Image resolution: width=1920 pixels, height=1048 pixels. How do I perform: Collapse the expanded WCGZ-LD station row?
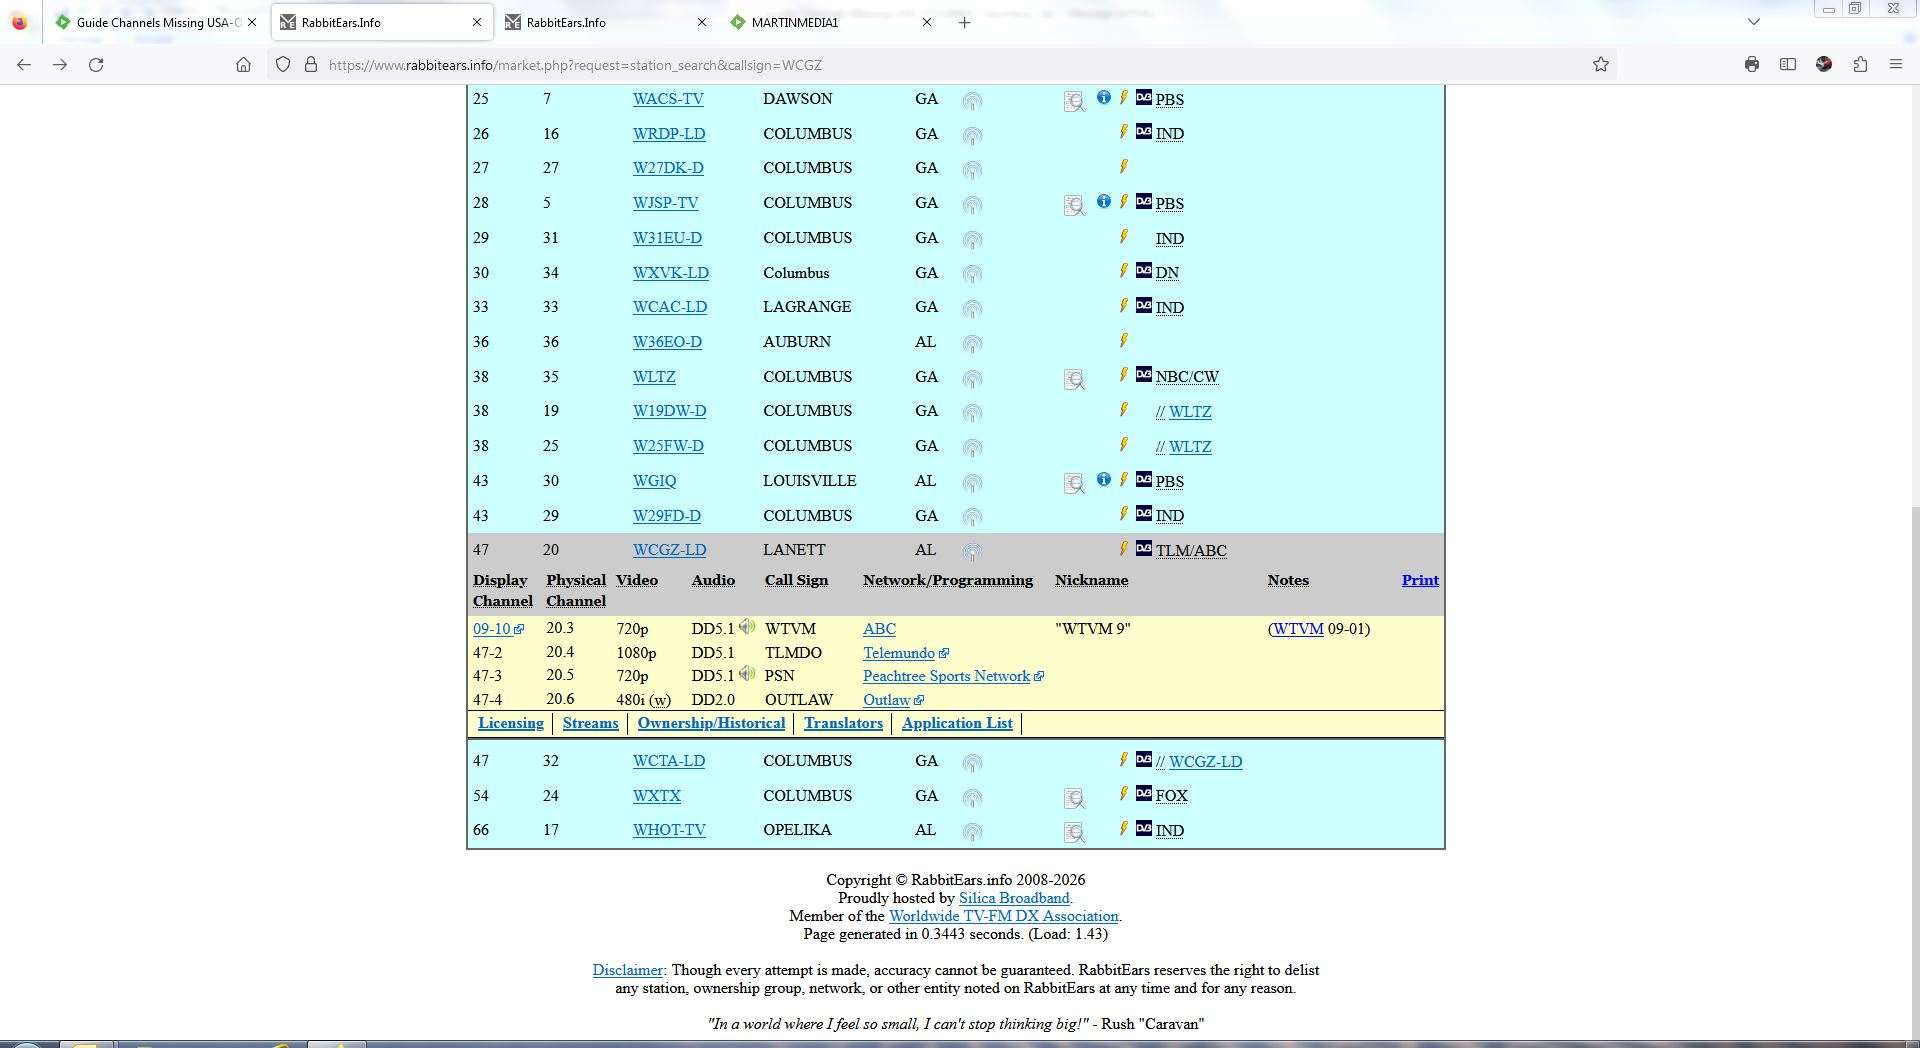click(x=669, y=550)
